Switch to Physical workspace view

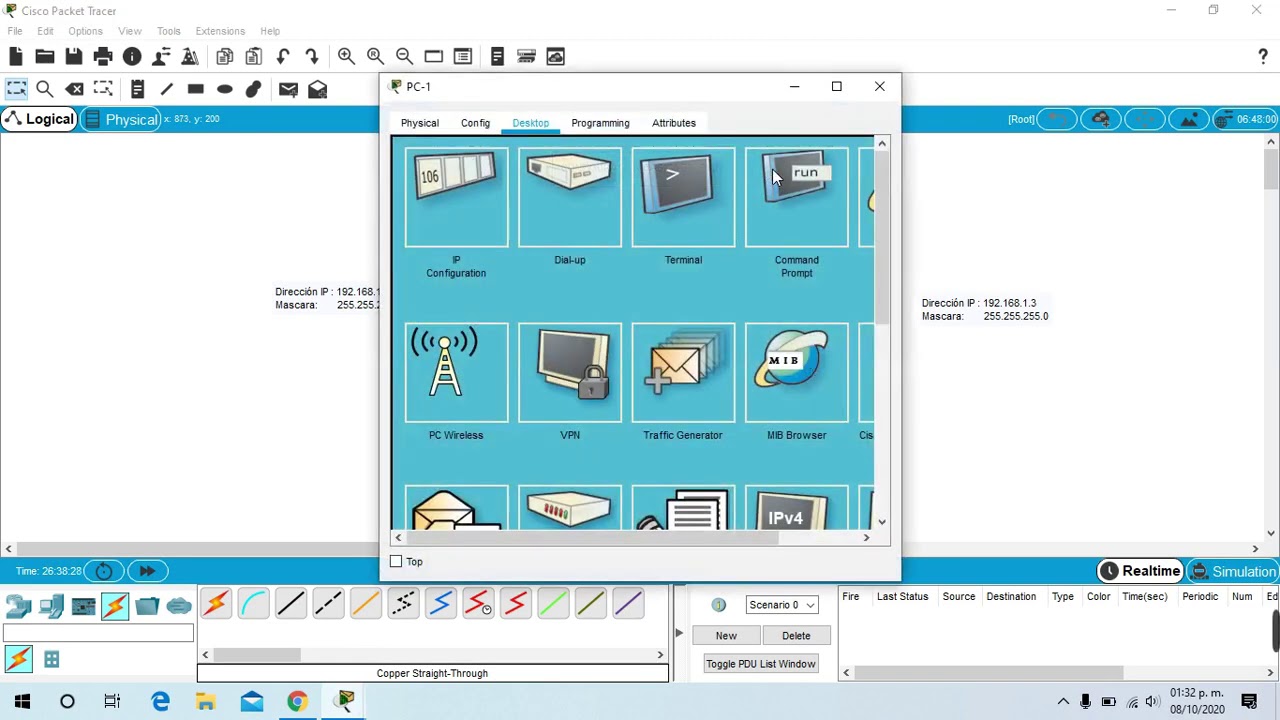coord(121,119)
